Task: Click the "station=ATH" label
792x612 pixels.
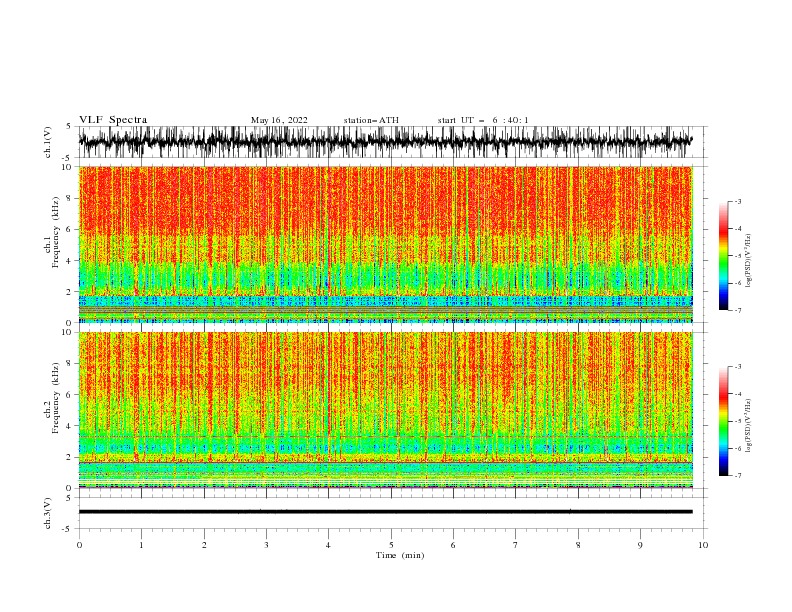Action: pyautogui.click(x=371, y=120)
